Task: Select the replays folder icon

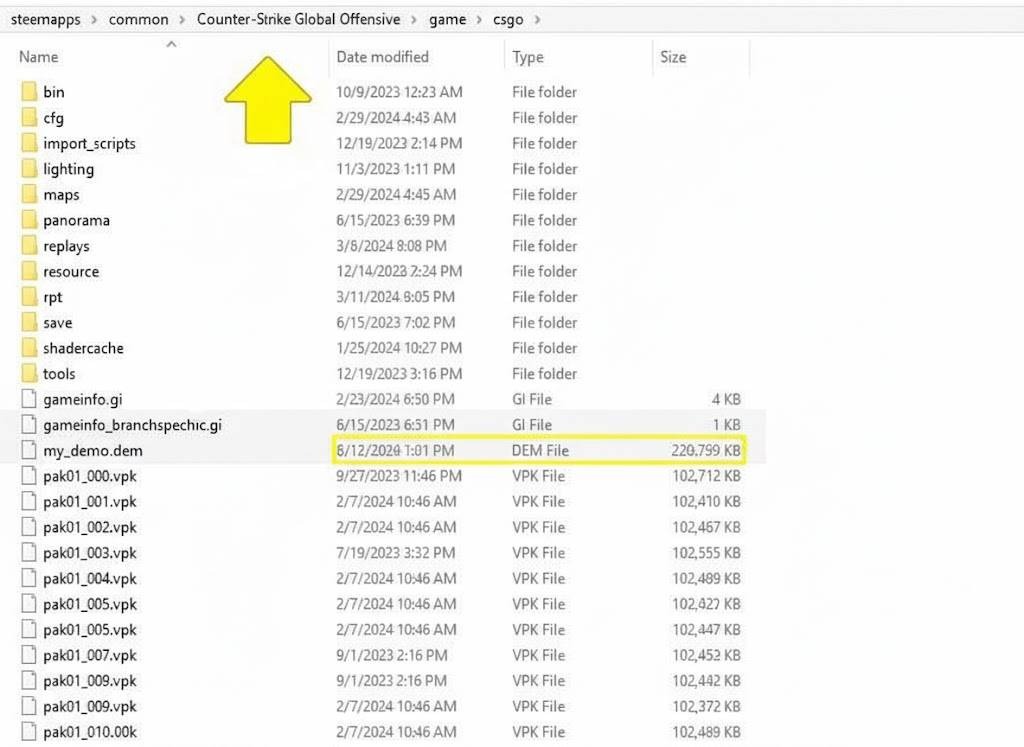Action: (x=27, y=246)
